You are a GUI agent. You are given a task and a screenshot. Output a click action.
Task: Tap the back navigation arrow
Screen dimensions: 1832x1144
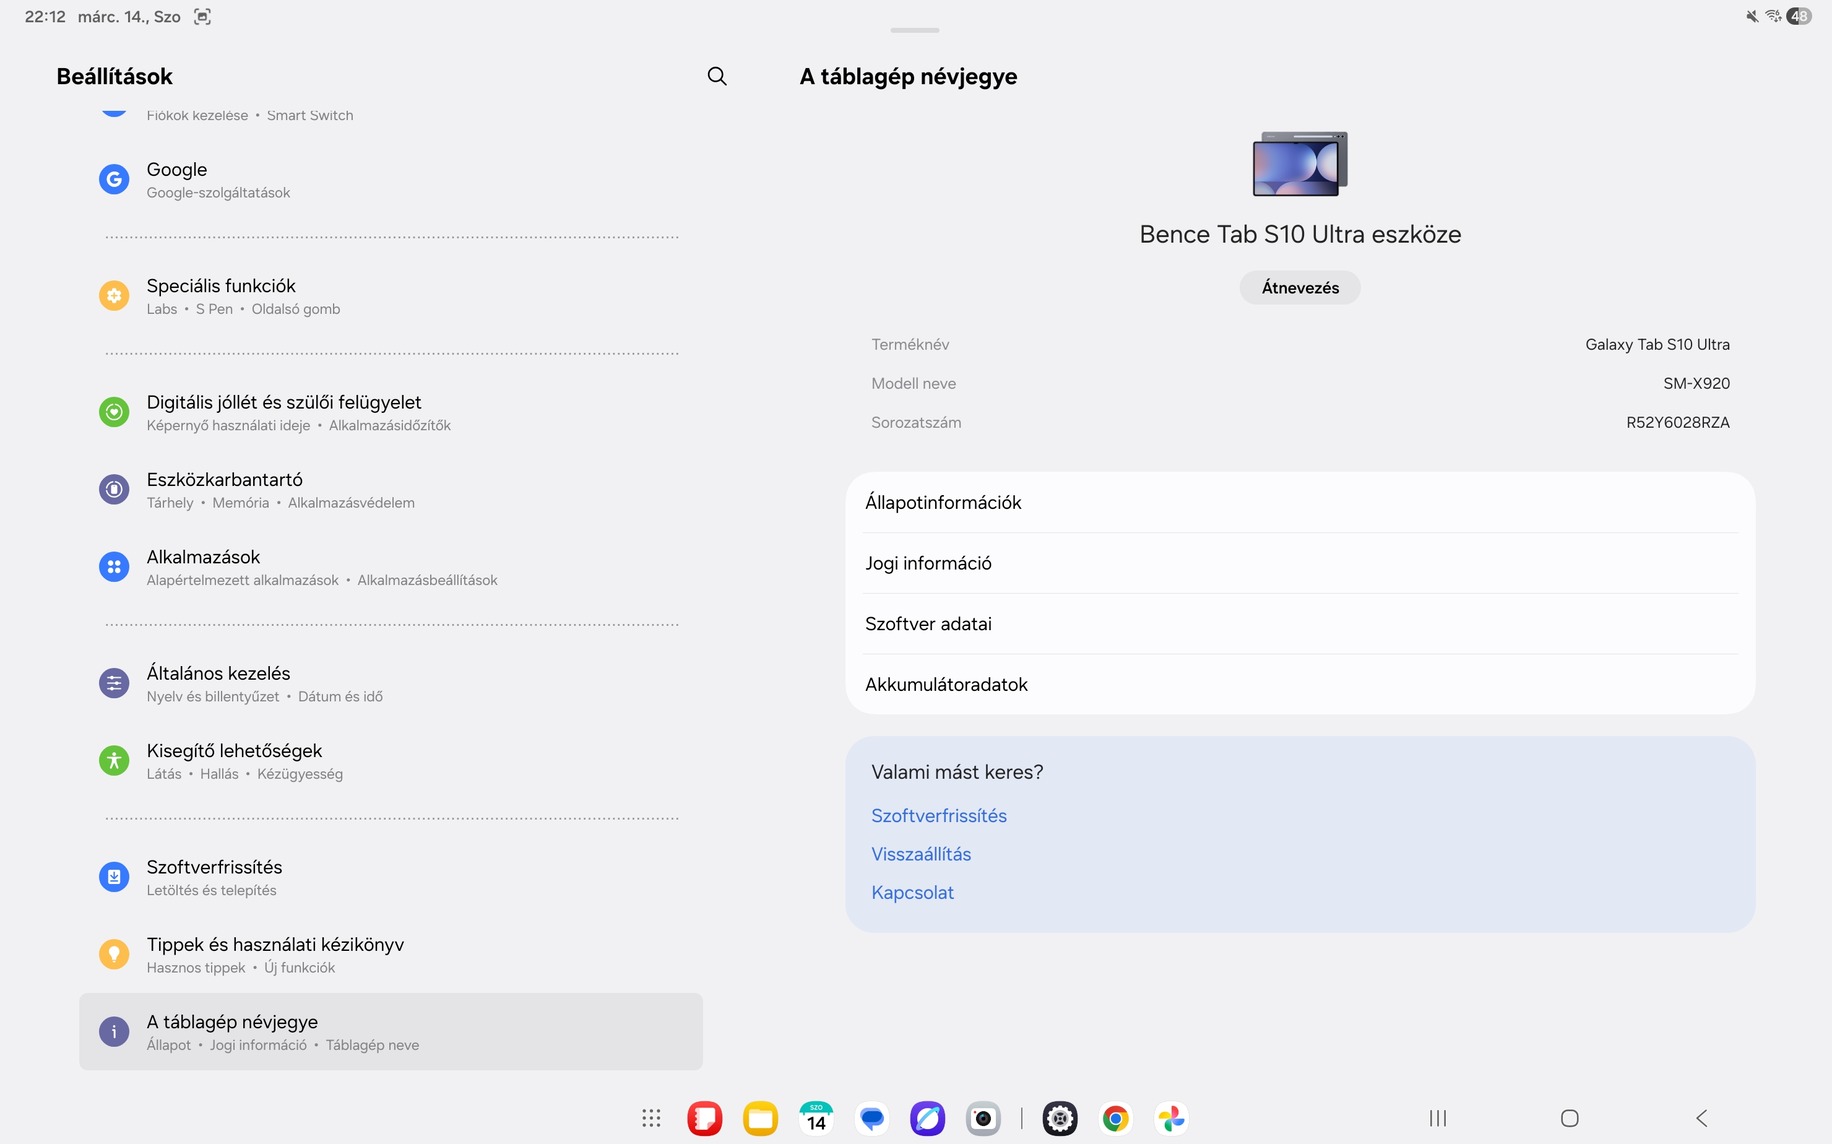coord(1702,1118)
